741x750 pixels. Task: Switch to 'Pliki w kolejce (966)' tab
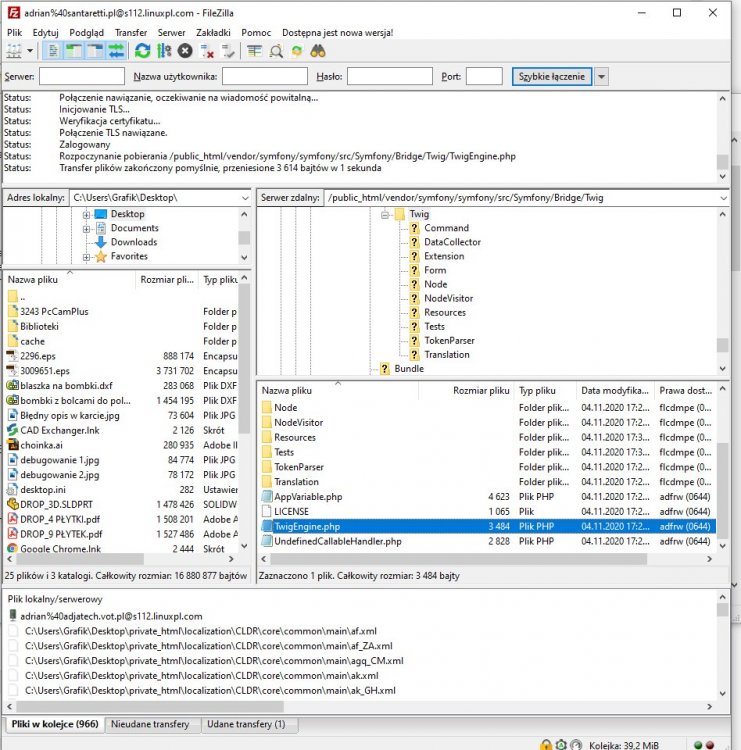[55, 724]
